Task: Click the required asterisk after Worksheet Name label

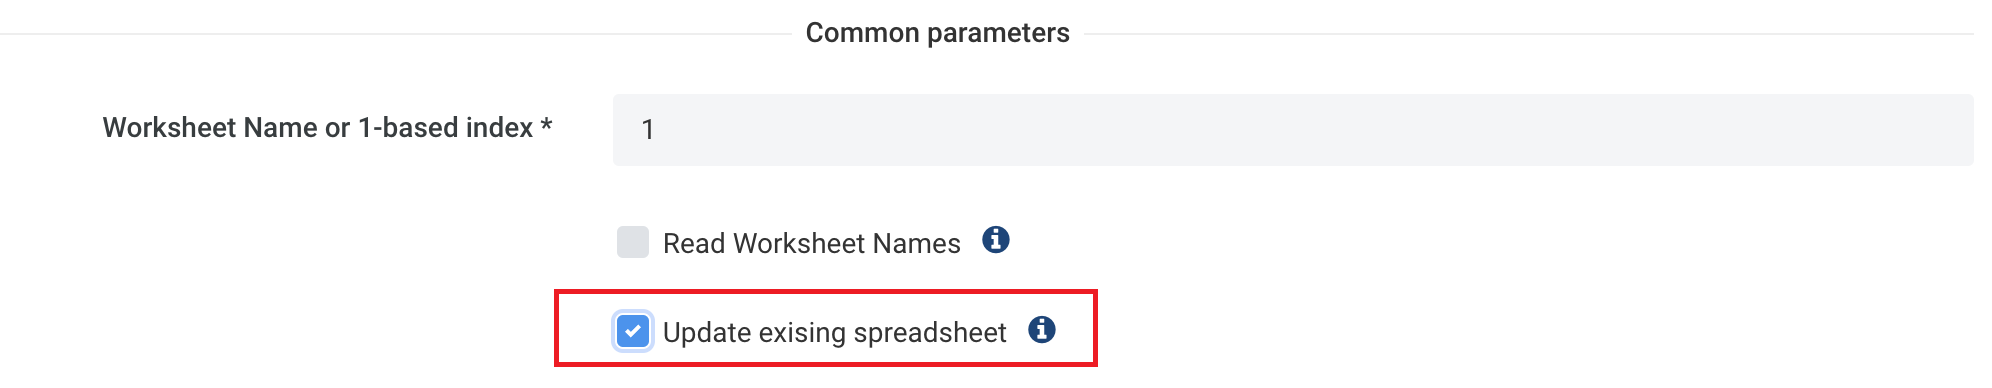Action: coord(546,125)
